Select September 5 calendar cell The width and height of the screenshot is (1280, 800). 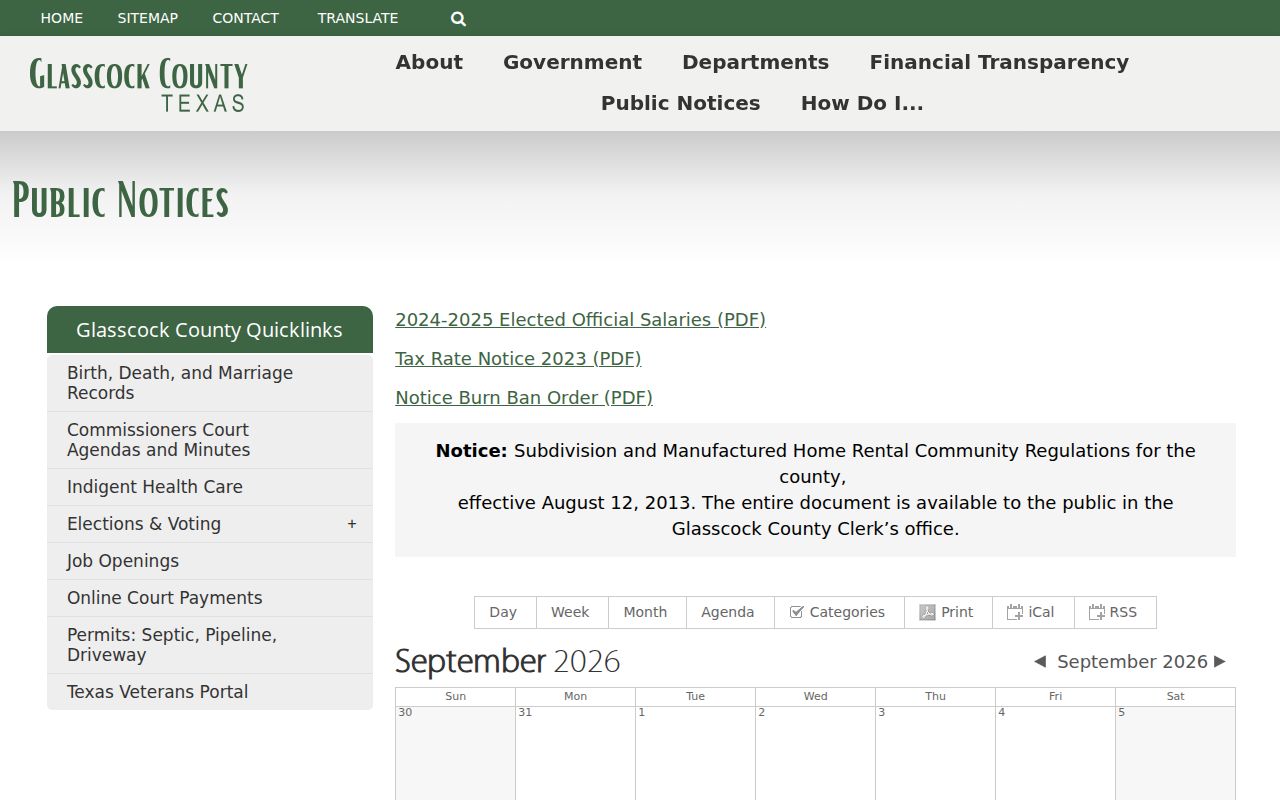point(1175,753)
